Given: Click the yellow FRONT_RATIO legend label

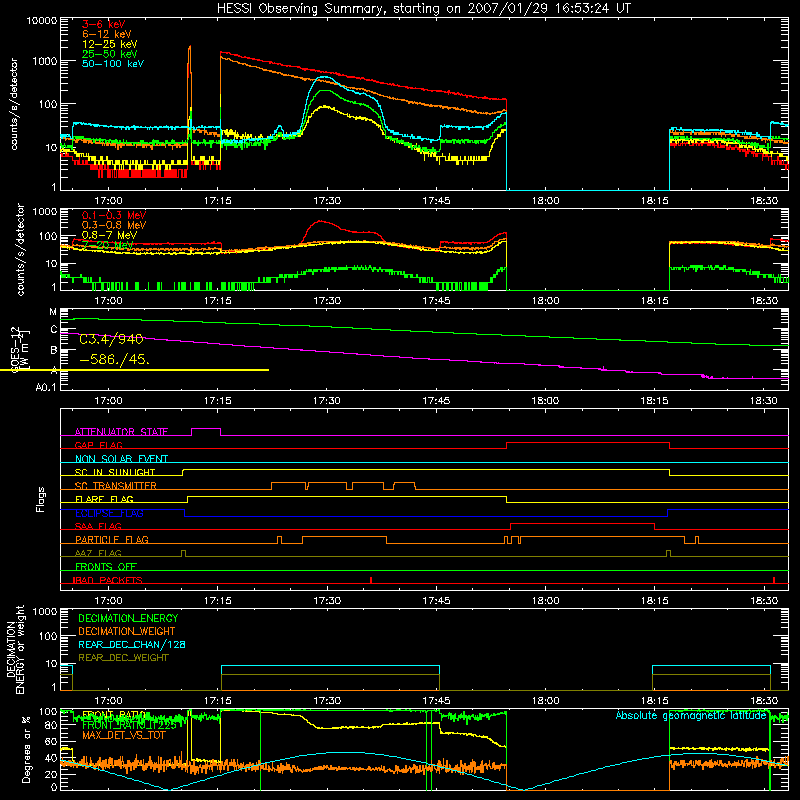Looking at the screenshot, I should click(x=114, y=715).
